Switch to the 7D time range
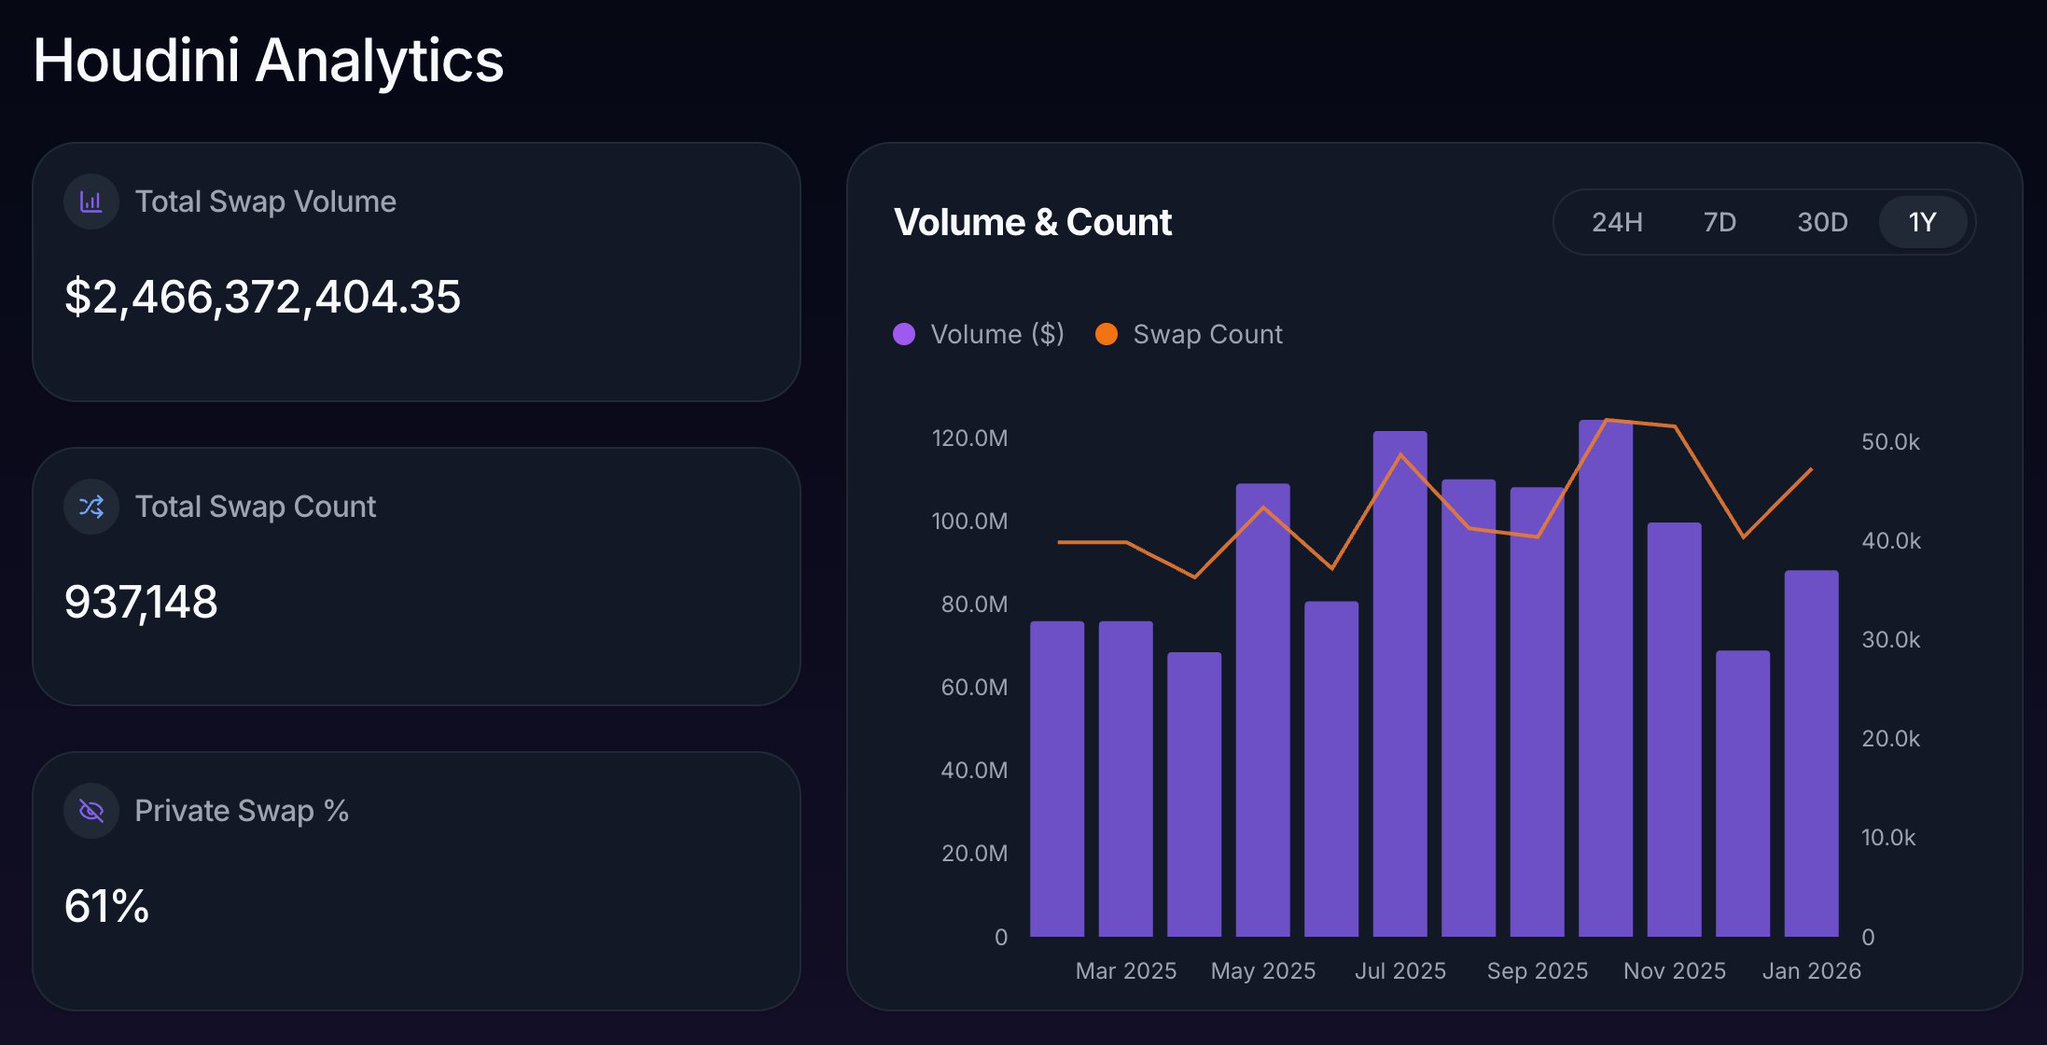The width and height of the screenshot is (2047, 1045). click(1720, 222)
